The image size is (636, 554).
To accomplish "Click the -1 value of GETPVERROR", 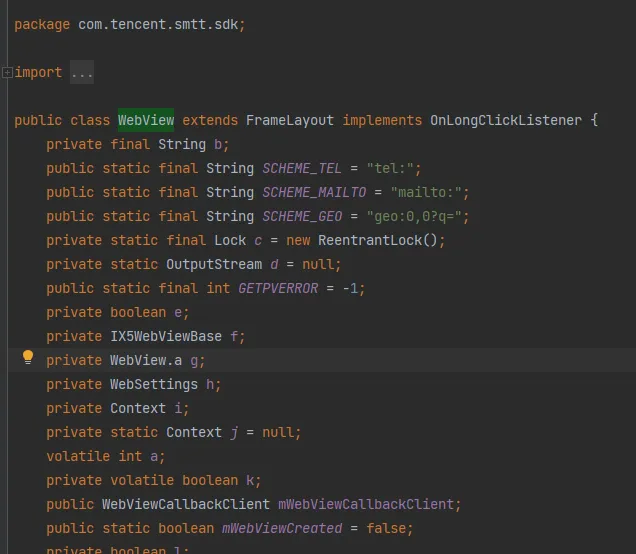I will click(x=350, y=288).
